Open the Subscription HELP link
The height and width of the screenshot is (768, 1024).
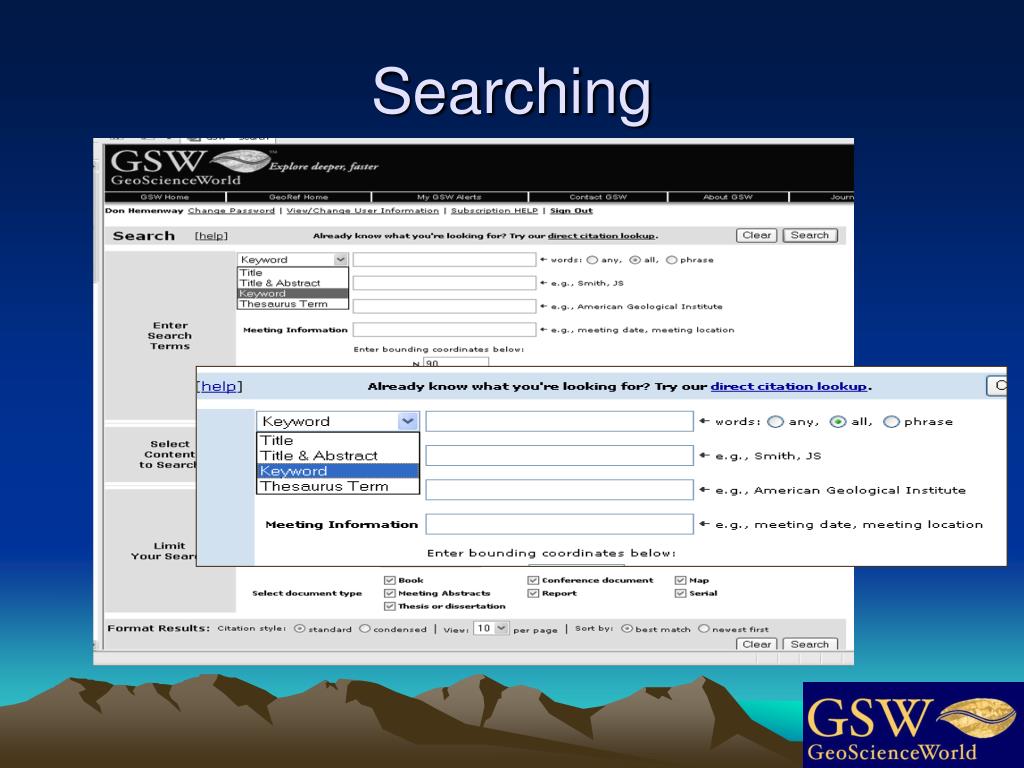point(494,210)
